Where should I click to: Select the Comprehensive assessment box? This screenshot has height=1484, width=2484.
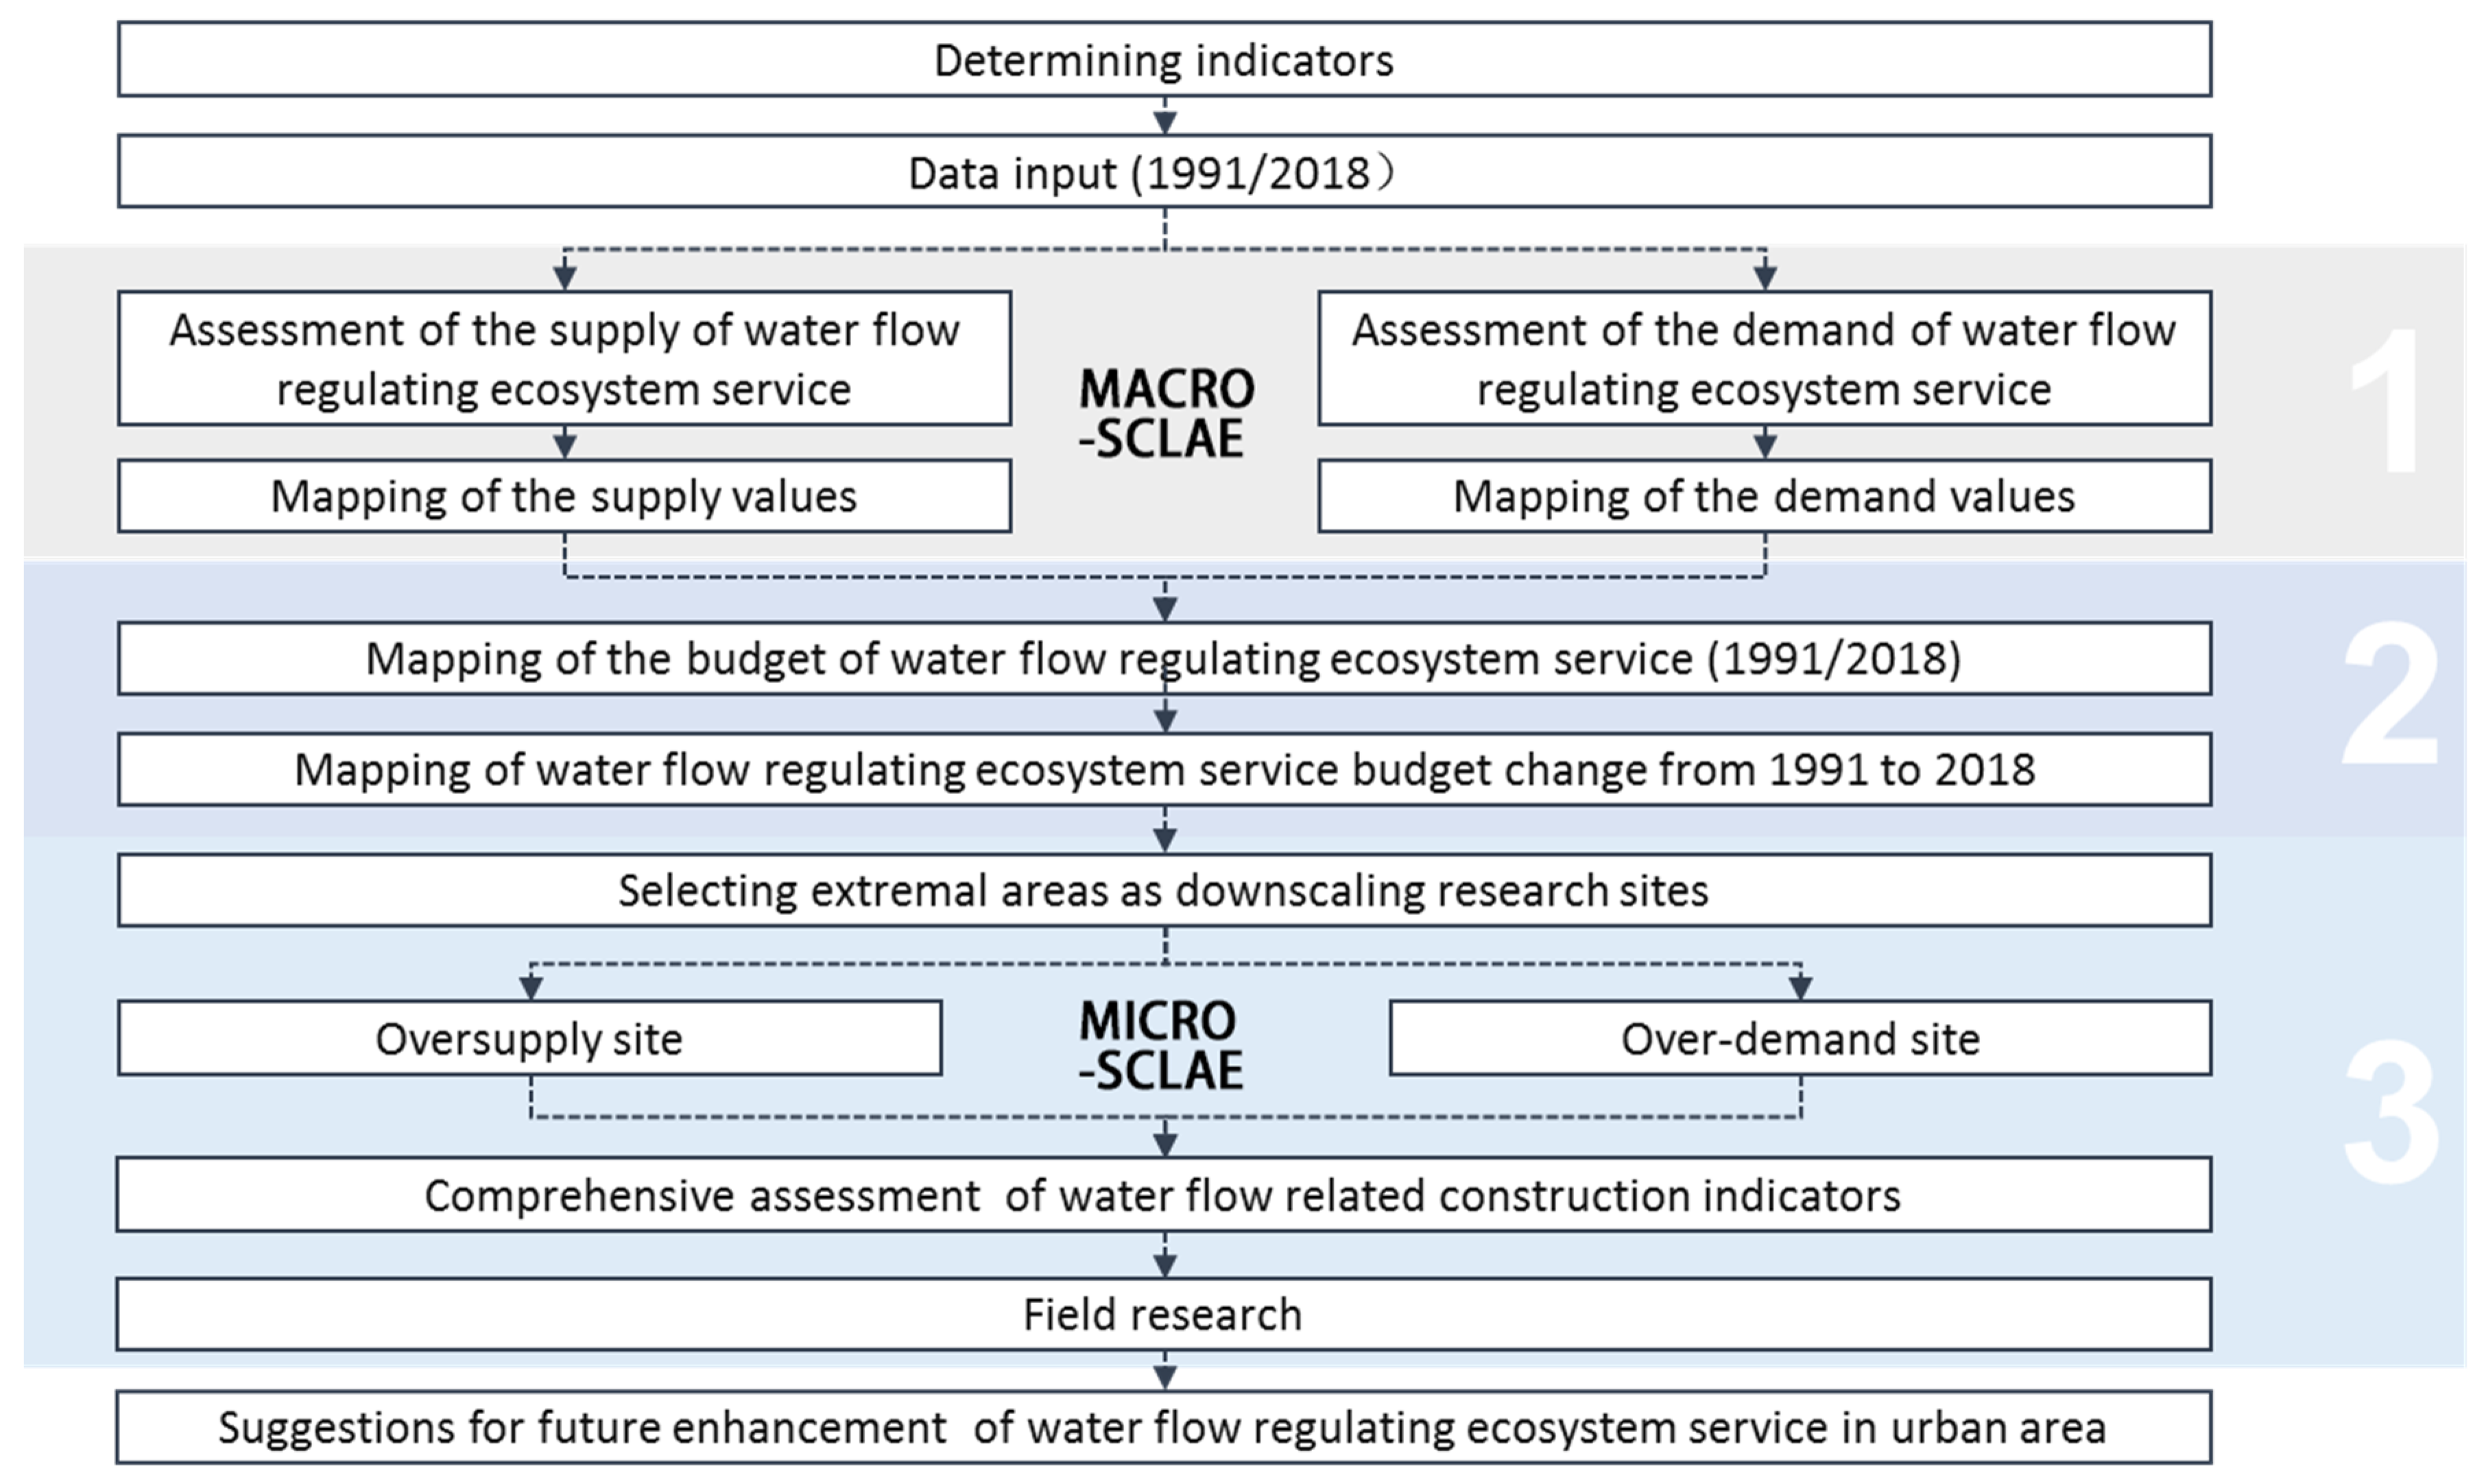click(x=1164, y=1195)
